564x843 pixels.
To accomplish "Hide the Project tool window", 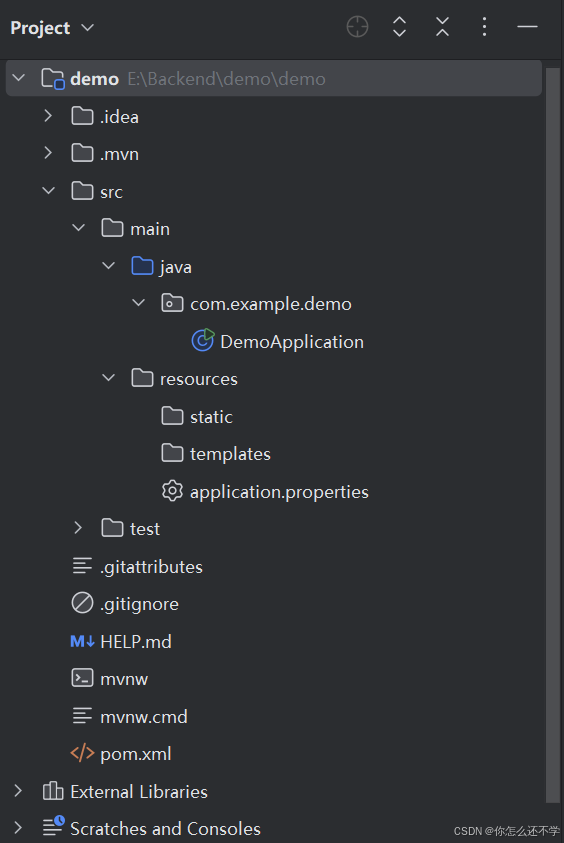I will (527, 26).
